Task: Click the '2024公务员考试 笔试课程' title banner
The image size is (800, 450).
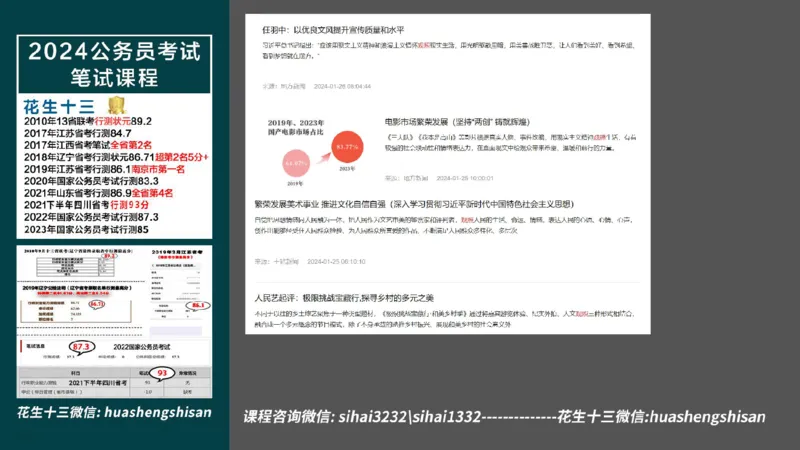Action: pyautogui.click(x=114, y=64)
